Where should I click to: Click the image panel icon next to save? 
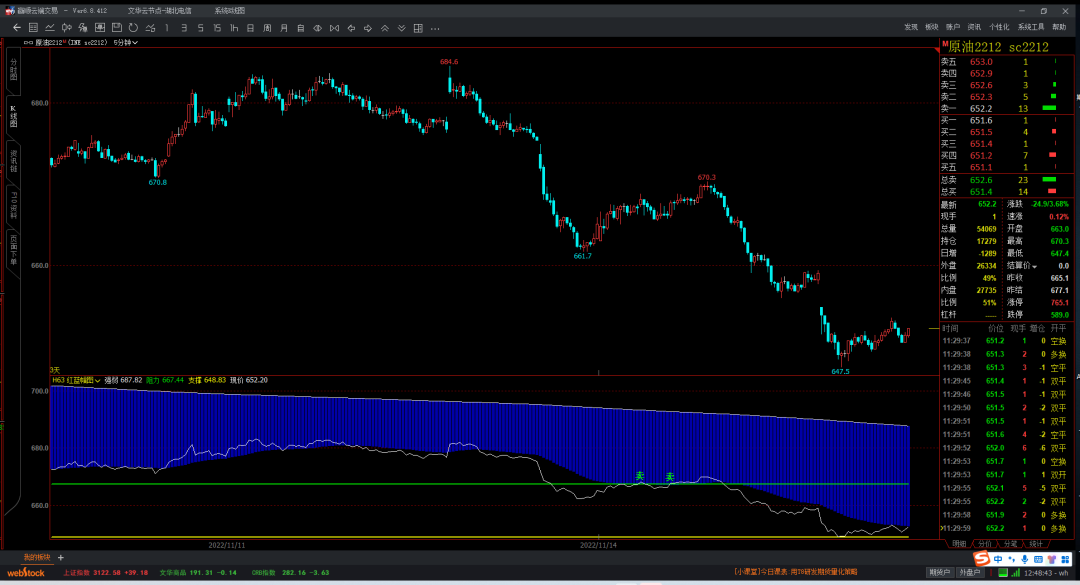[x=100, y=28]
